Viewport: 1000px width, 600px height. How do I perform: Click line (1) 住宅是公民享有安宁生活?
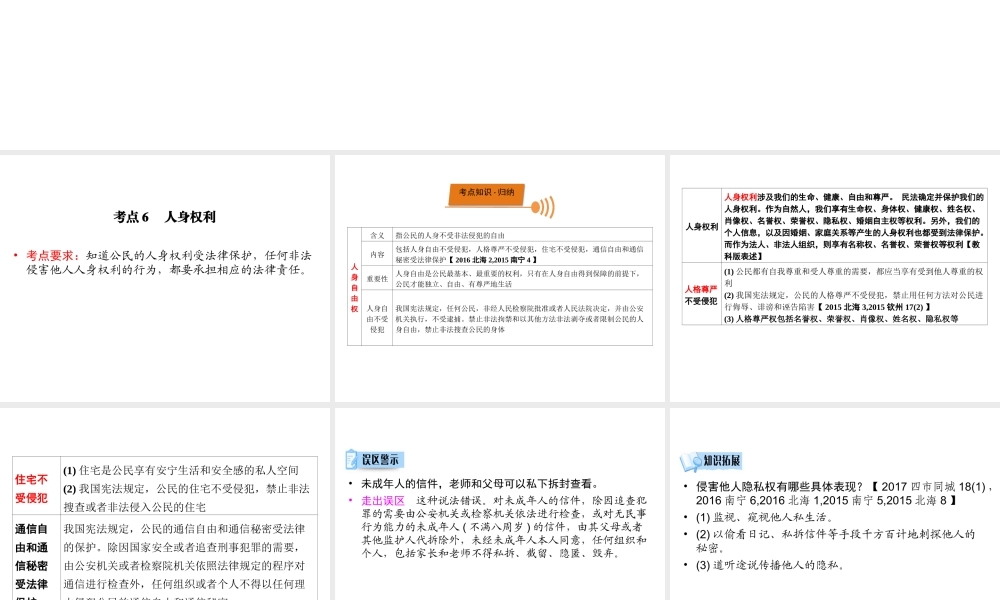(x=180, y=471)
